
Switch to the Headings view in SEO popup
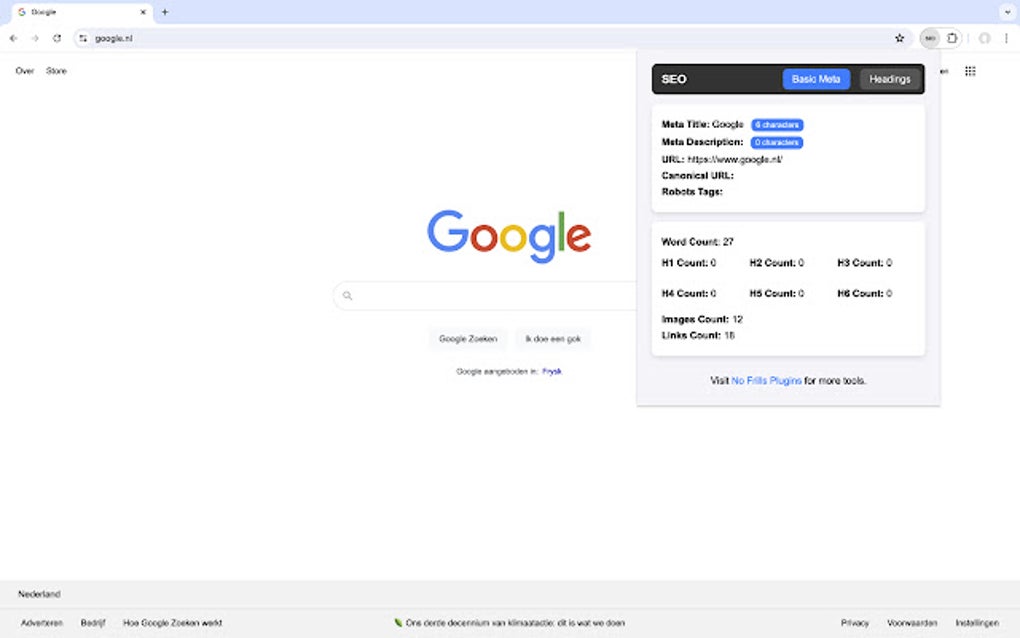(889, 78)
